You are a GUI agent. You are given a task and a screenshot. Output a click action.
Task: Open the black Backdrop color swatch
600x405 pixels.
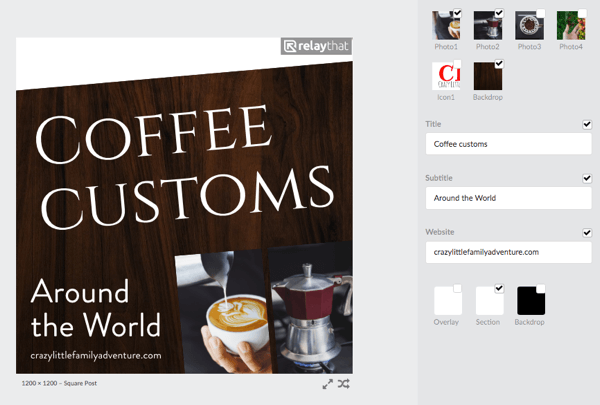[x=531, y=301]
